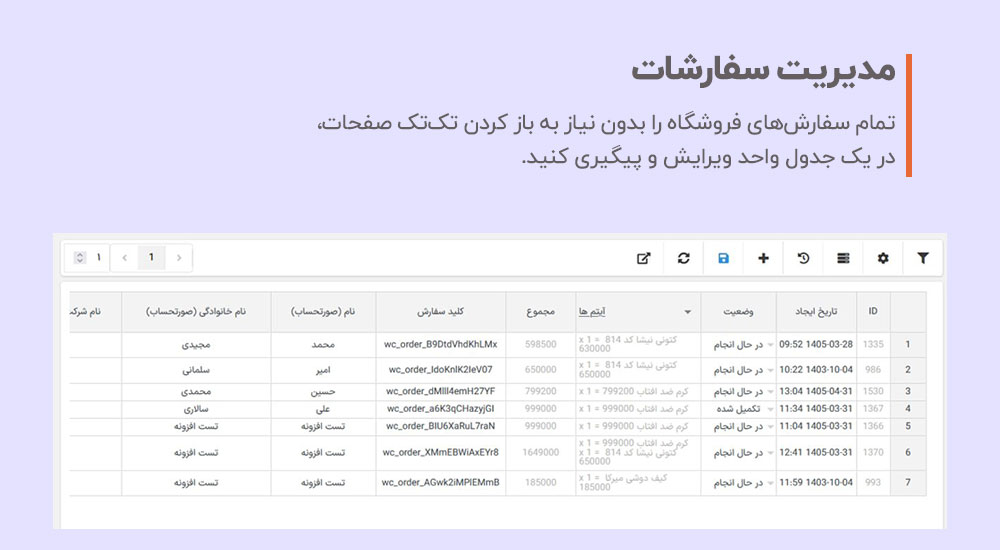Click the وضعیت column header
Viewport: 1000px width, 550px height.
739,311
